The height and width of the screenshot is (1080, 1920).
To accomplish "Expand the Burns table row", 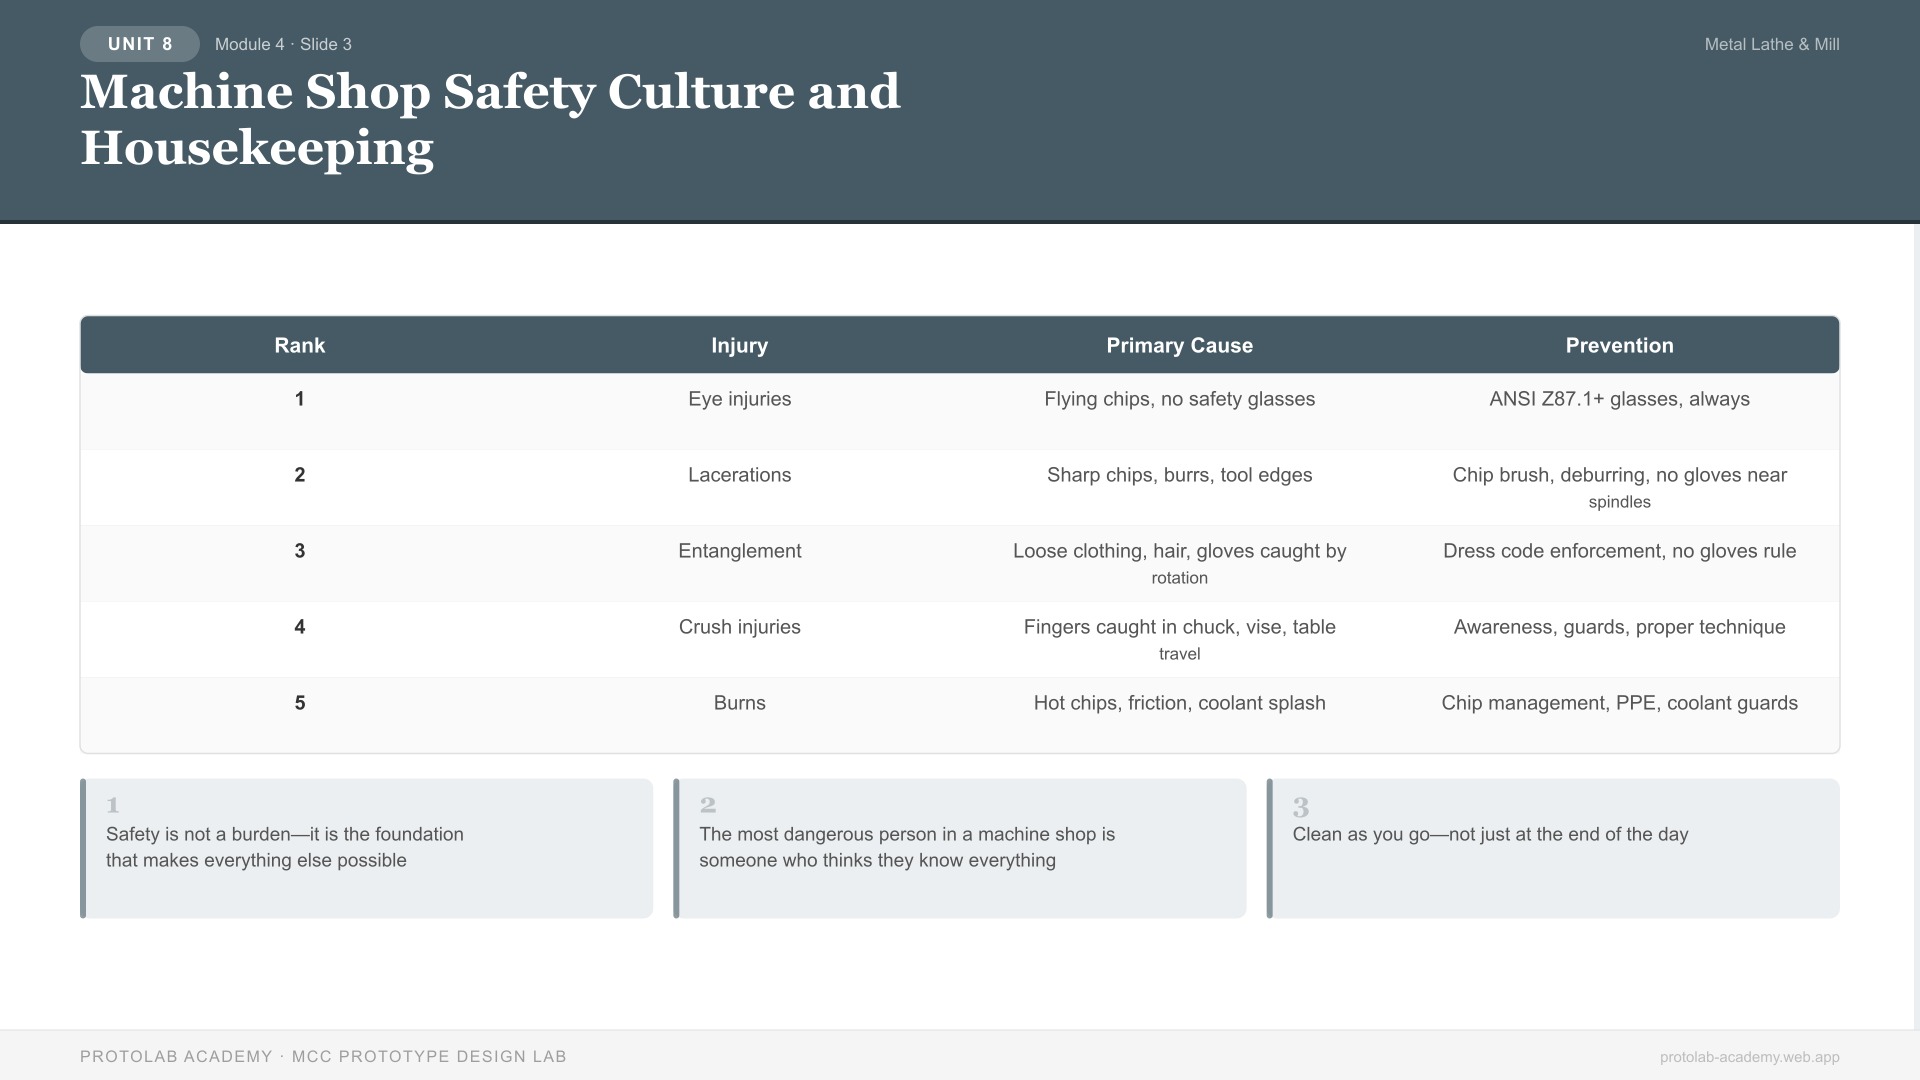I will pyautogui.click(x=740, y=702).
